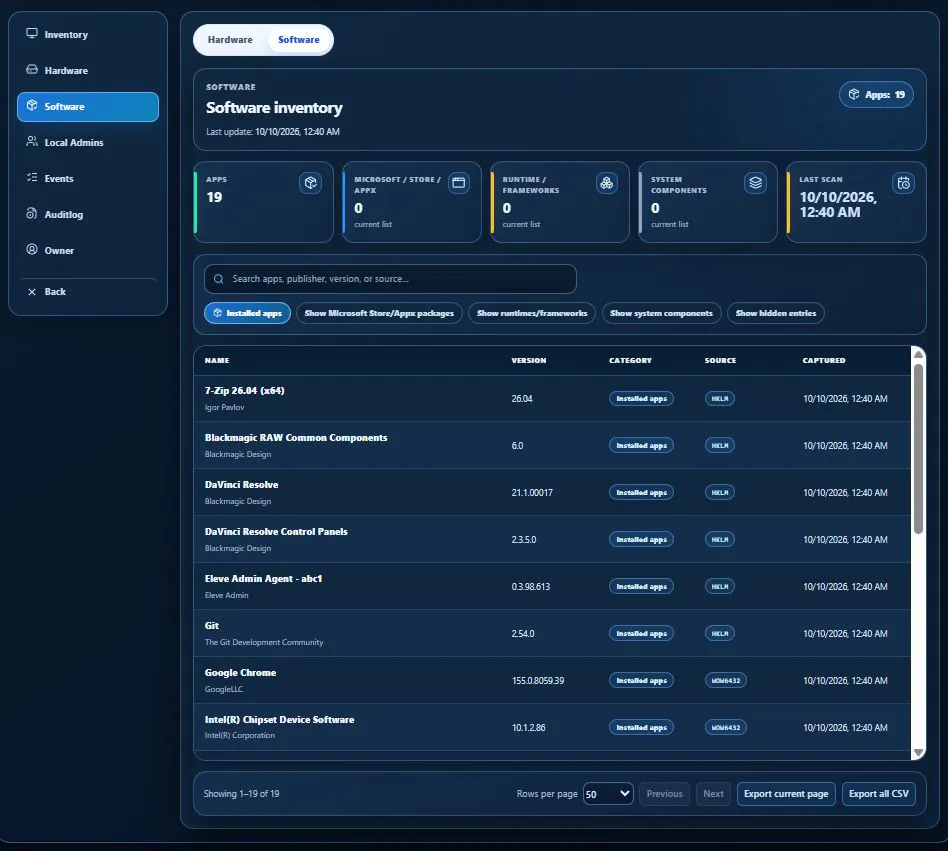Select the Software tab at top
This screenshot has width=948, height=851.
pyautogui.click(x=299, y=40)
